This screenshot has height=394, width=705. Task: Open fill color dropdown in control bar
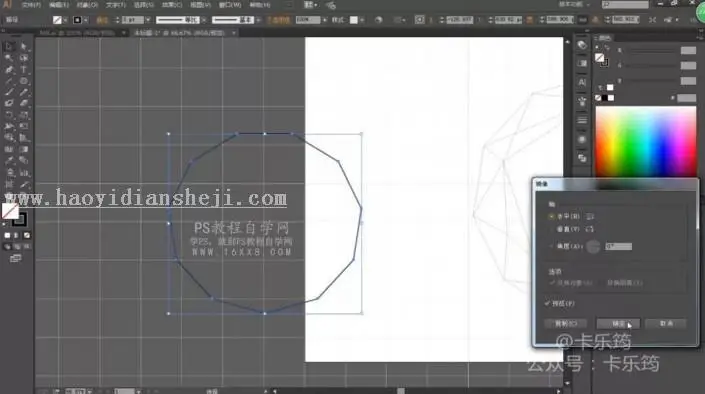pos(65,20)
